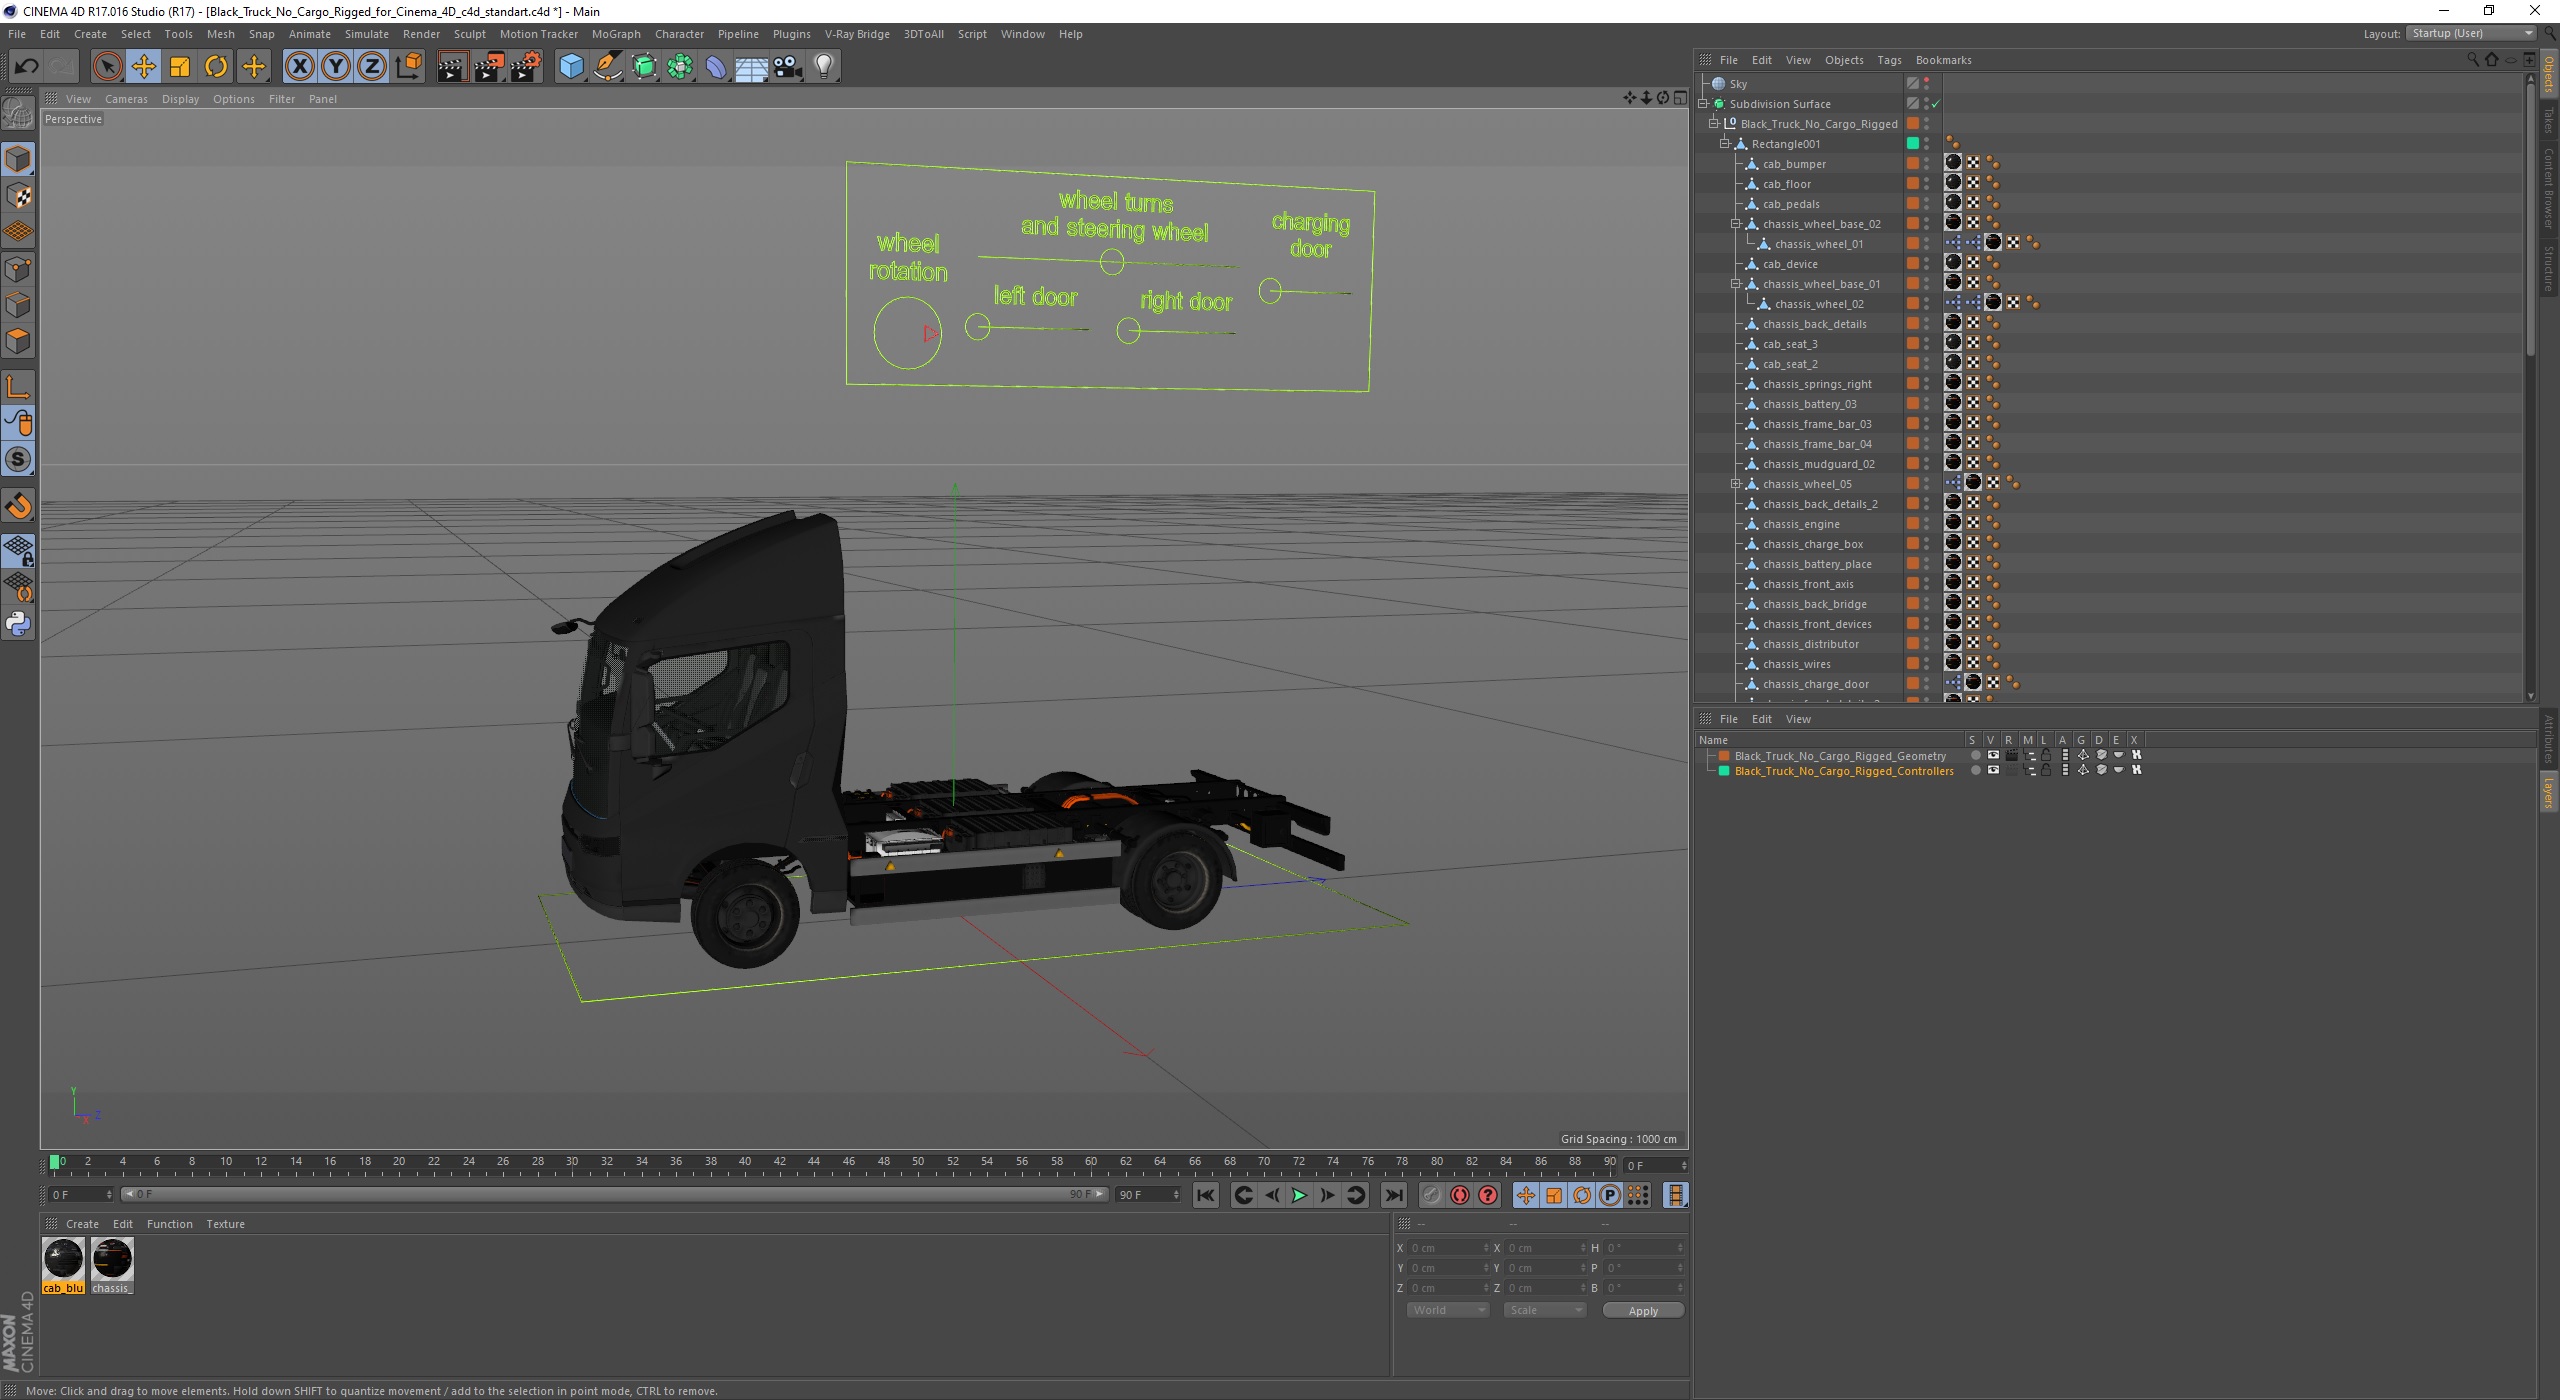Select the Live Selection tool

coord(107,67)
